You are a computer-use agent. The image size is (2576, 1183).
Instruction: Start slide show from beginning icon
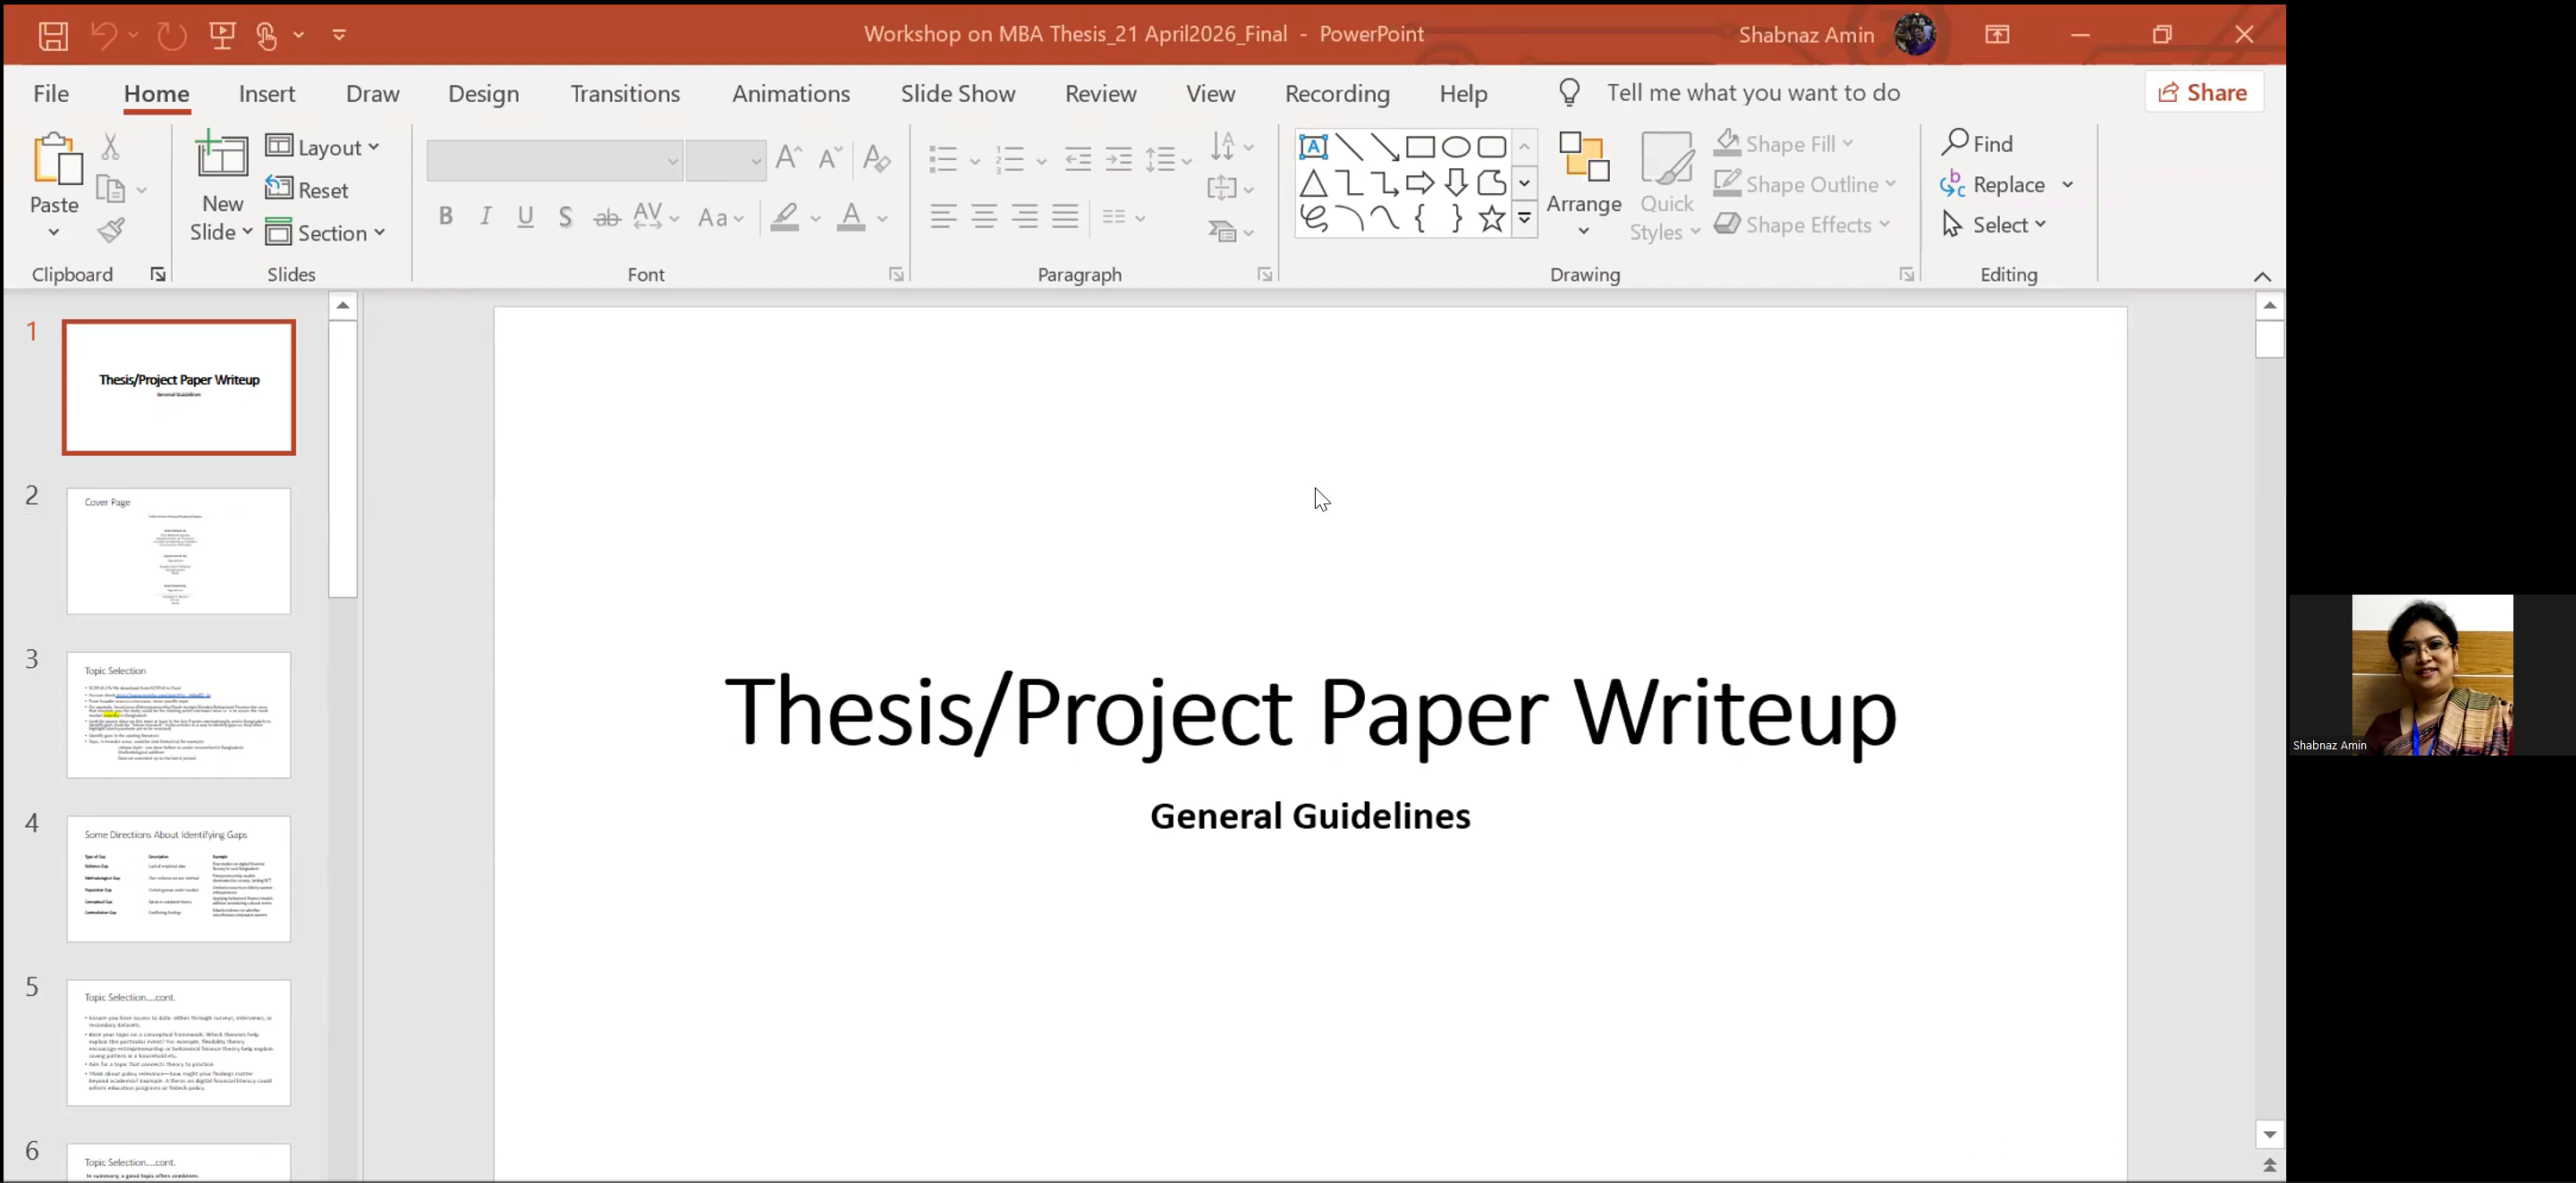click(x=222, y=35)
